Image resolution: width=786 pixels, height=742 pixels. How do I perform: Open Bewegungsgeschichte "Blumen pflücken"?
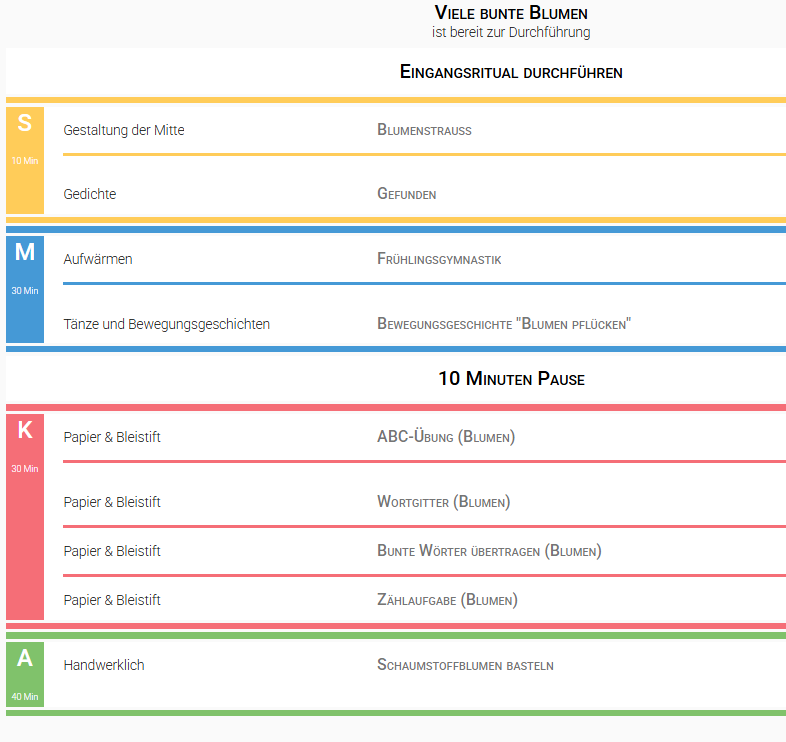tap(504, 324)
